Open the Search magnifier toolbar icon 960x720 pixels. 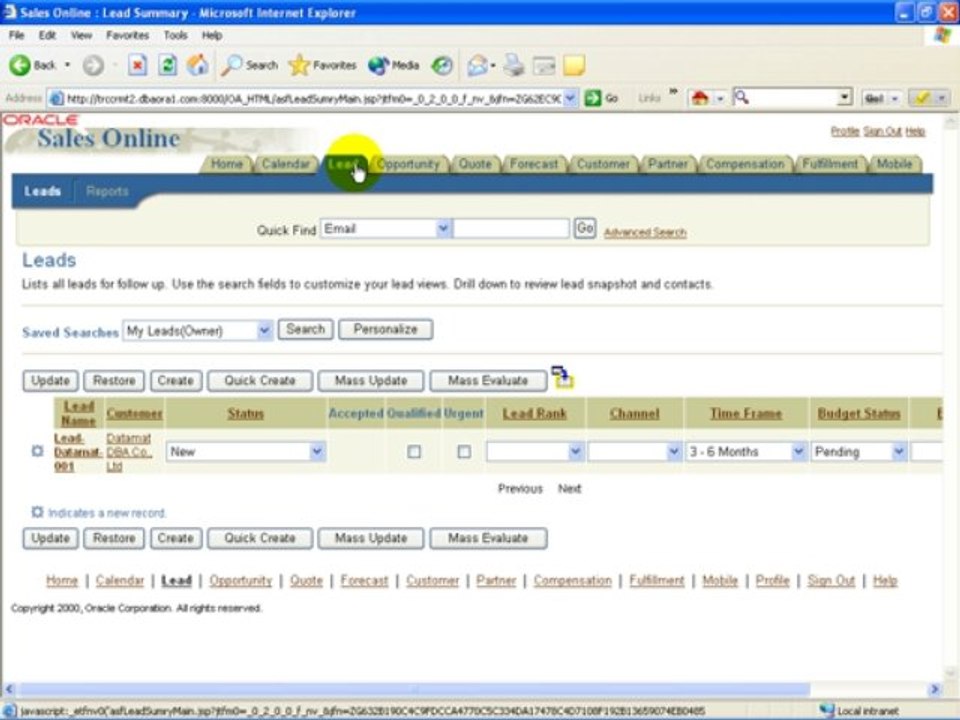[231, 65]
